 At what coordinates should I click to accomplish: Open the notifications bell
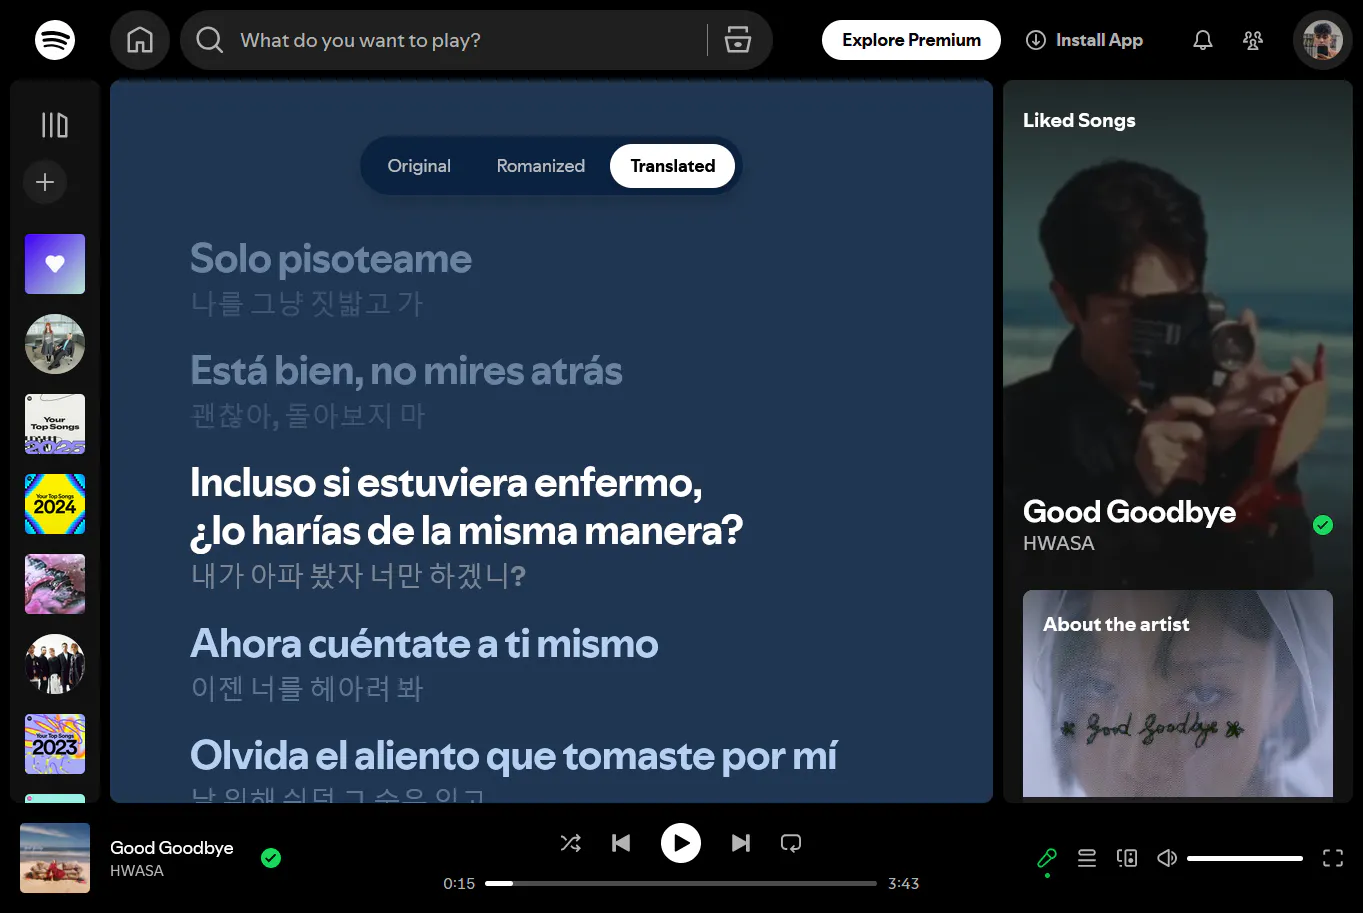(1203, 40)
